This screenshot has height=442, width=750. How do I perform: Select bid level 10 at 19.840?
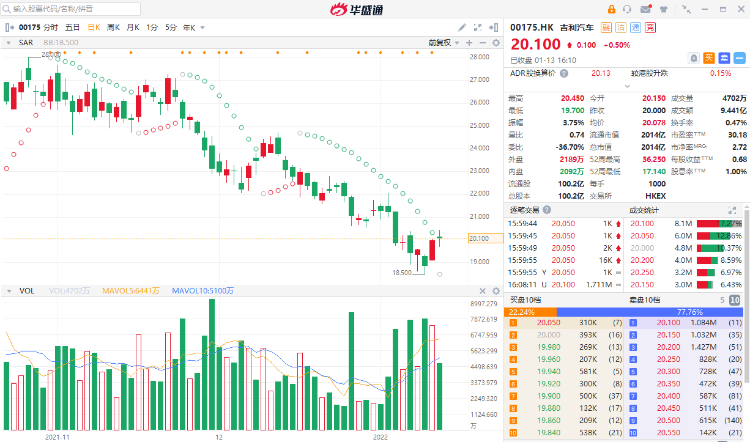coord(564,432)
